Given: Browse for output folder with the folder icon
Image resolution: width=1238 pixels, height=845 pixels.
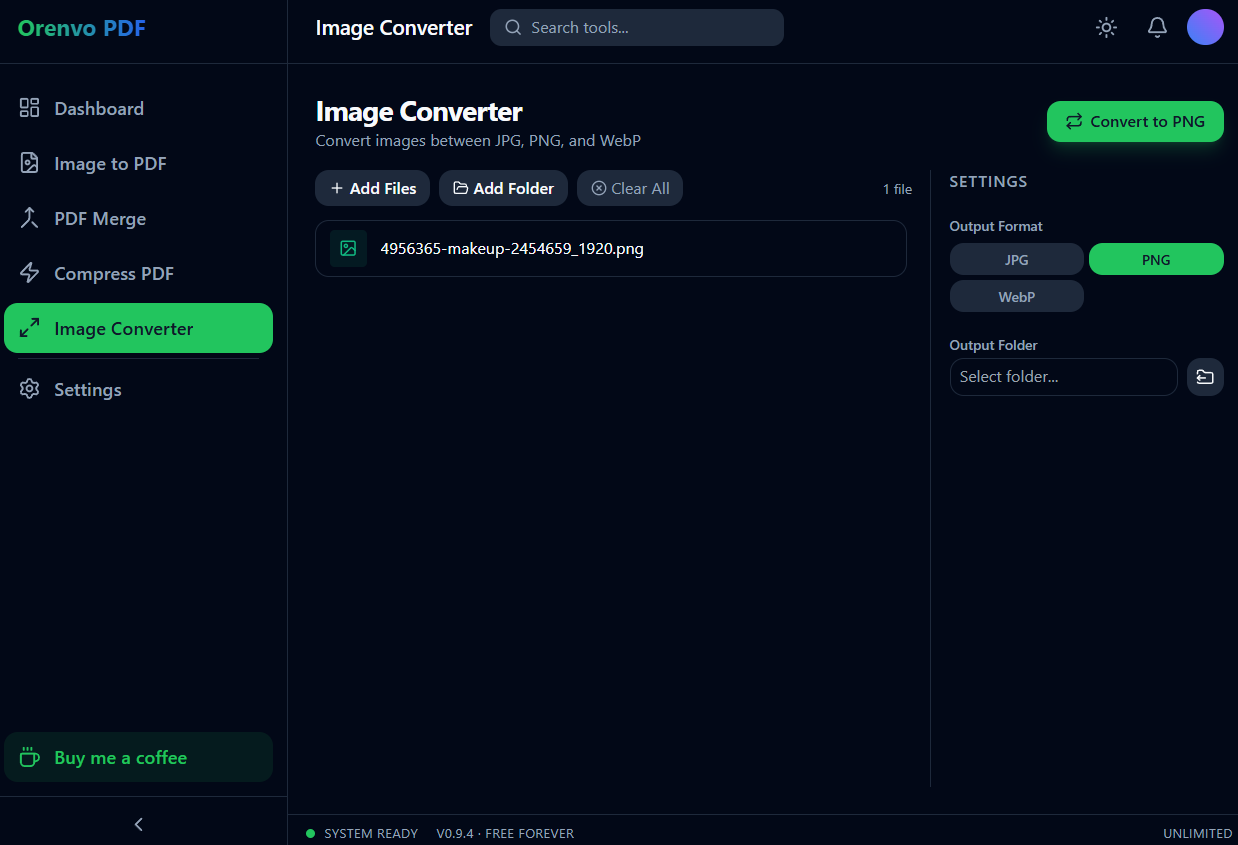Looking at the screenshot, I should 1205,377.
